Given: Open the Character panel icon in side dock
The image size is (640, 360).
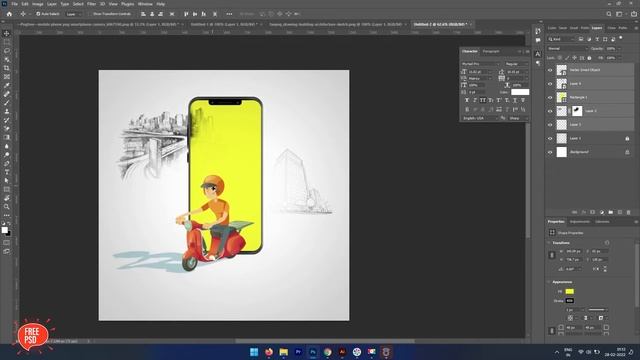Looking at the screenshot, I should pyautogui.click(x=538, y=54).
